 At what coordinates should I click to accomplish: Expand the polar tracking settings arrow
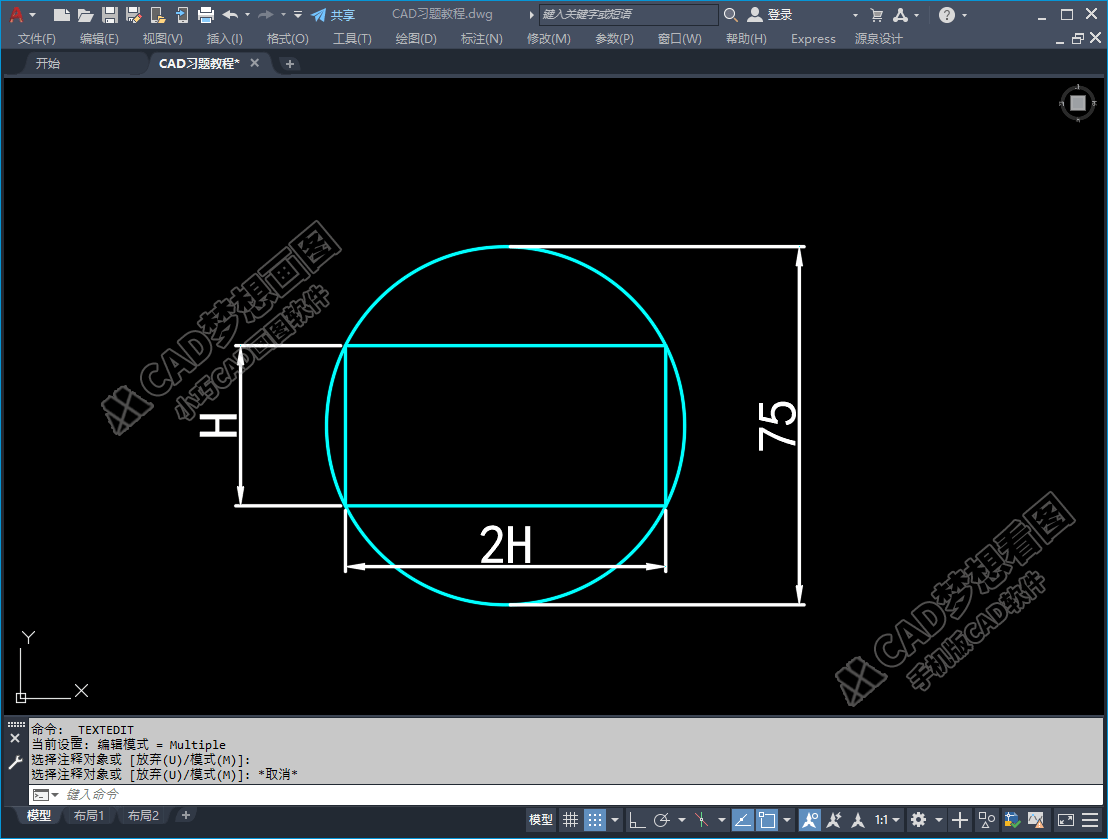(x=681, y=820)
